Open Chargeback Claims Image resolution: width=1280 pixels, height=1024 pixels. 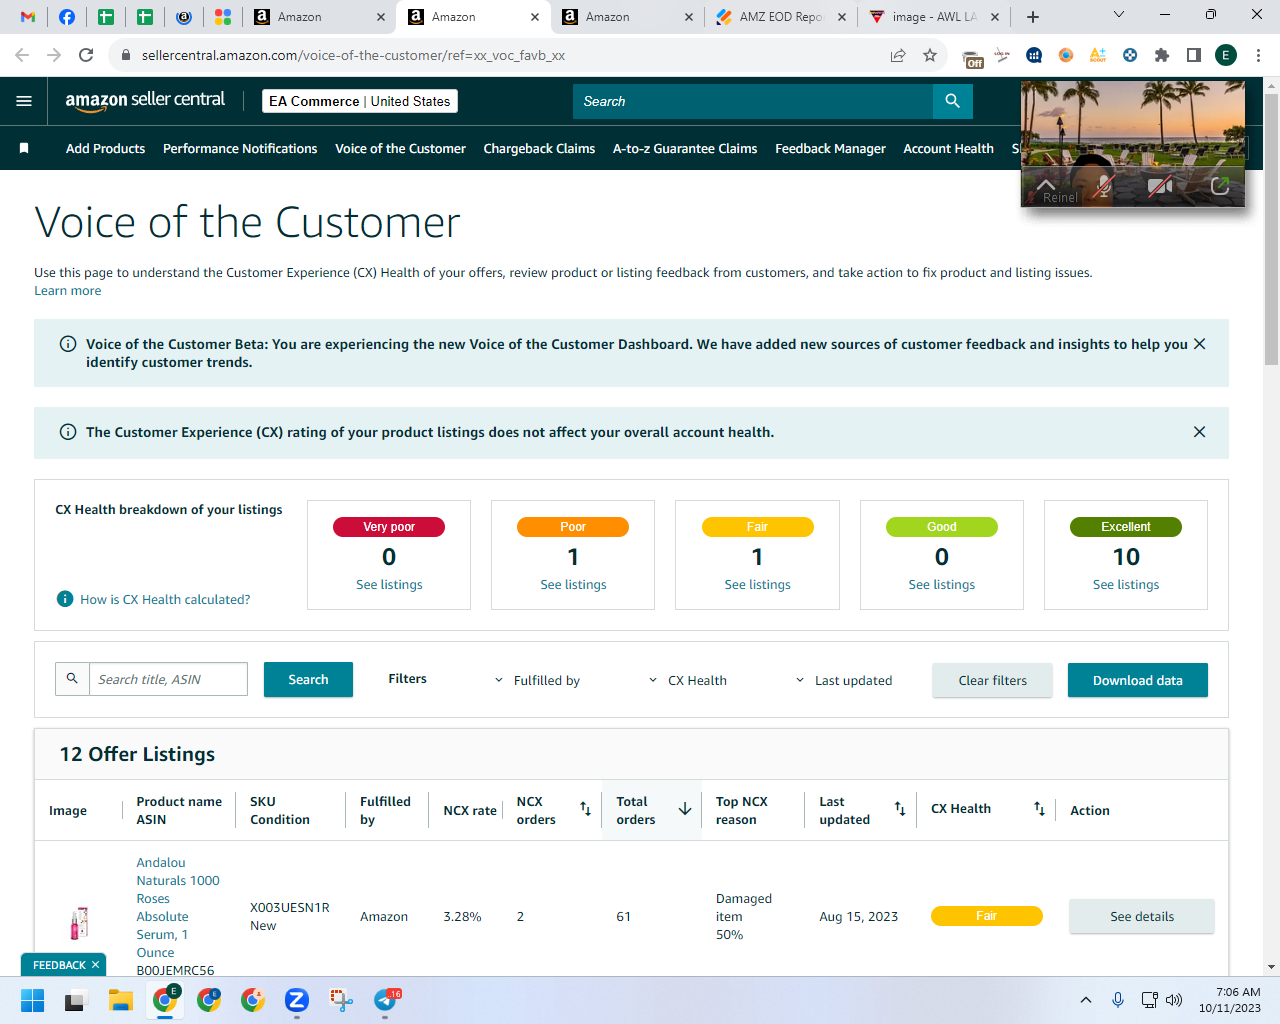pos(539,148)
